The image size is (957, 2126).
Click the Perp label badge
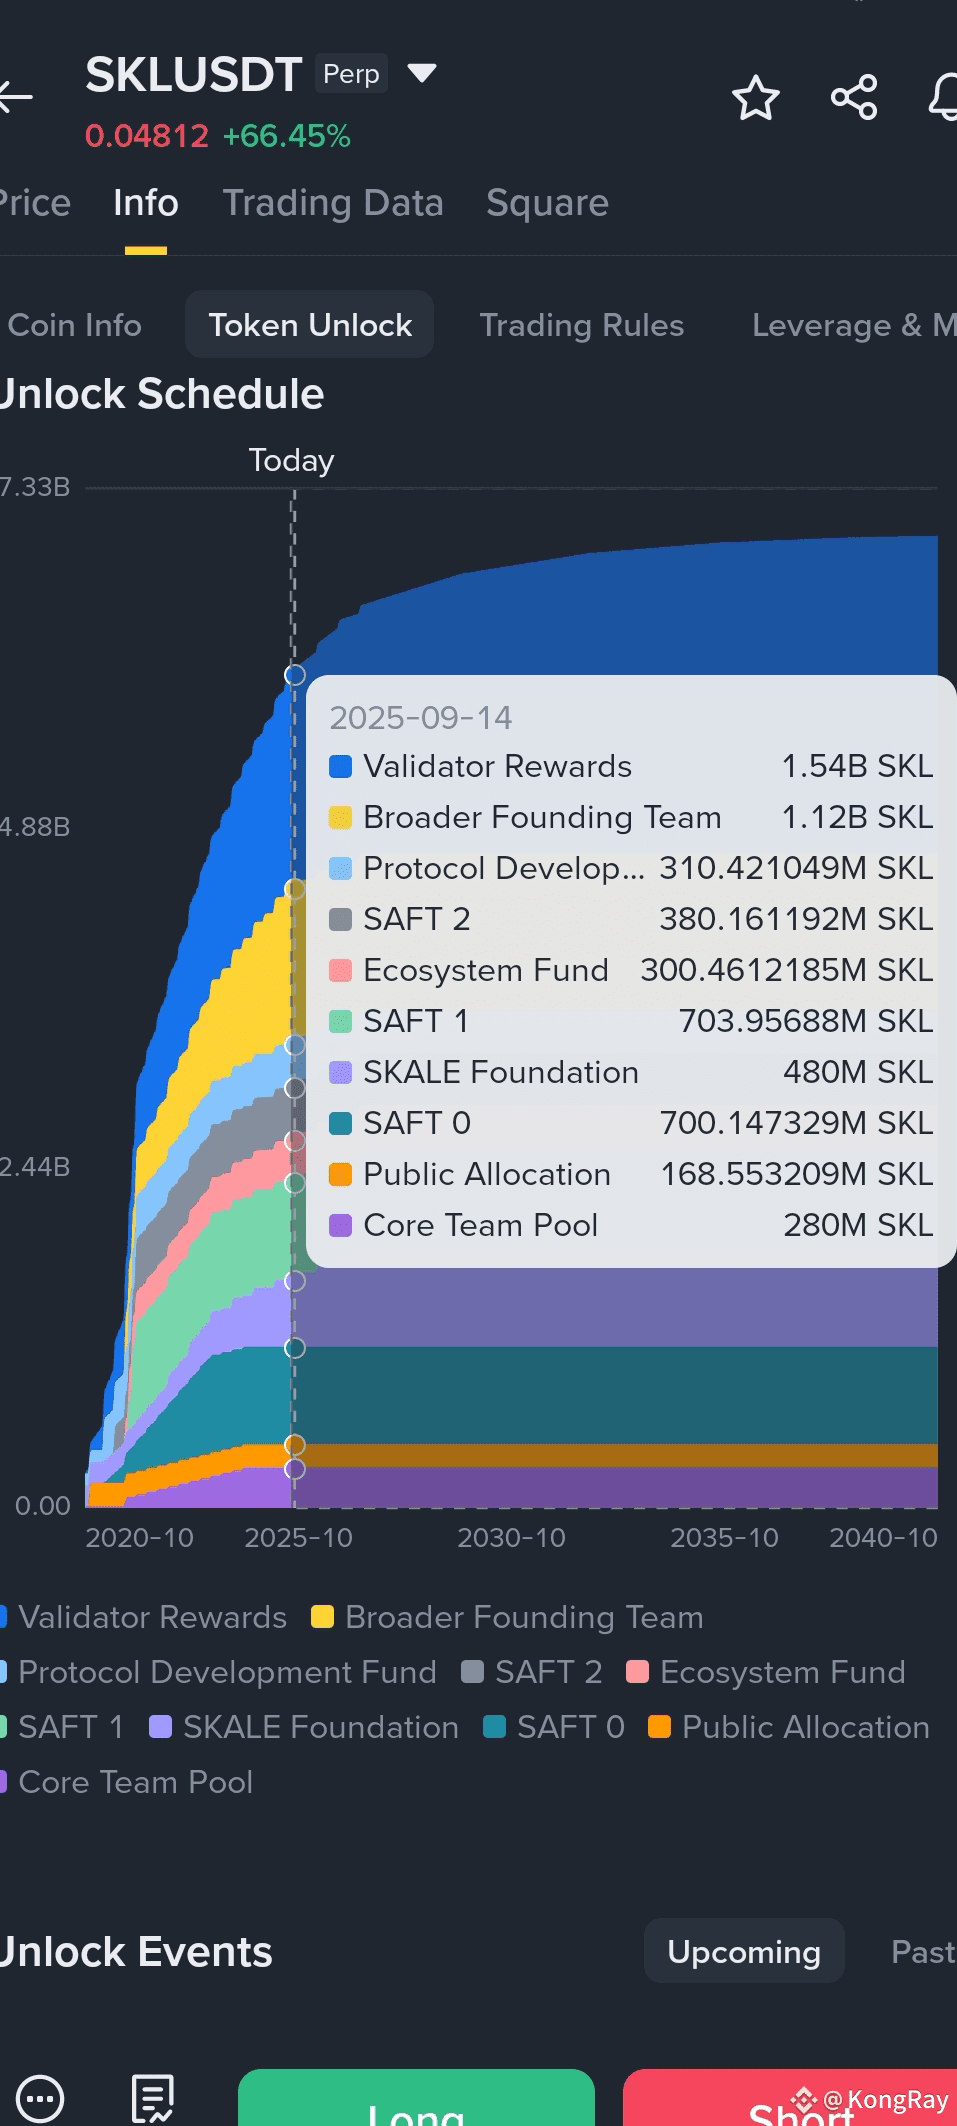coord(351,74)
